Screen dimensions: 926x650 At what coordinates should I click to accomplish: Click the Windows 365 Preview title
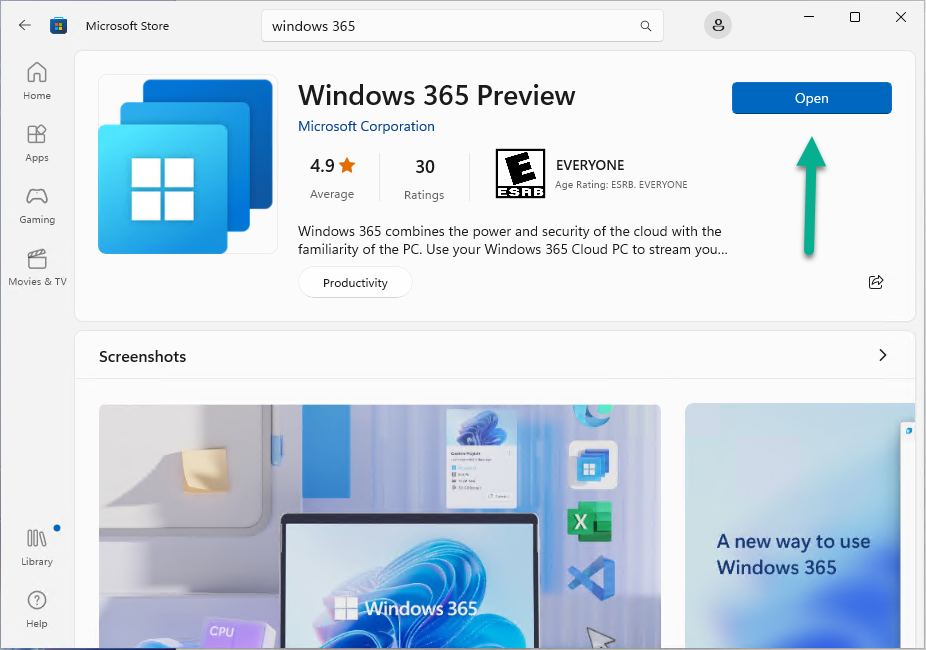[x=436, y=96]
